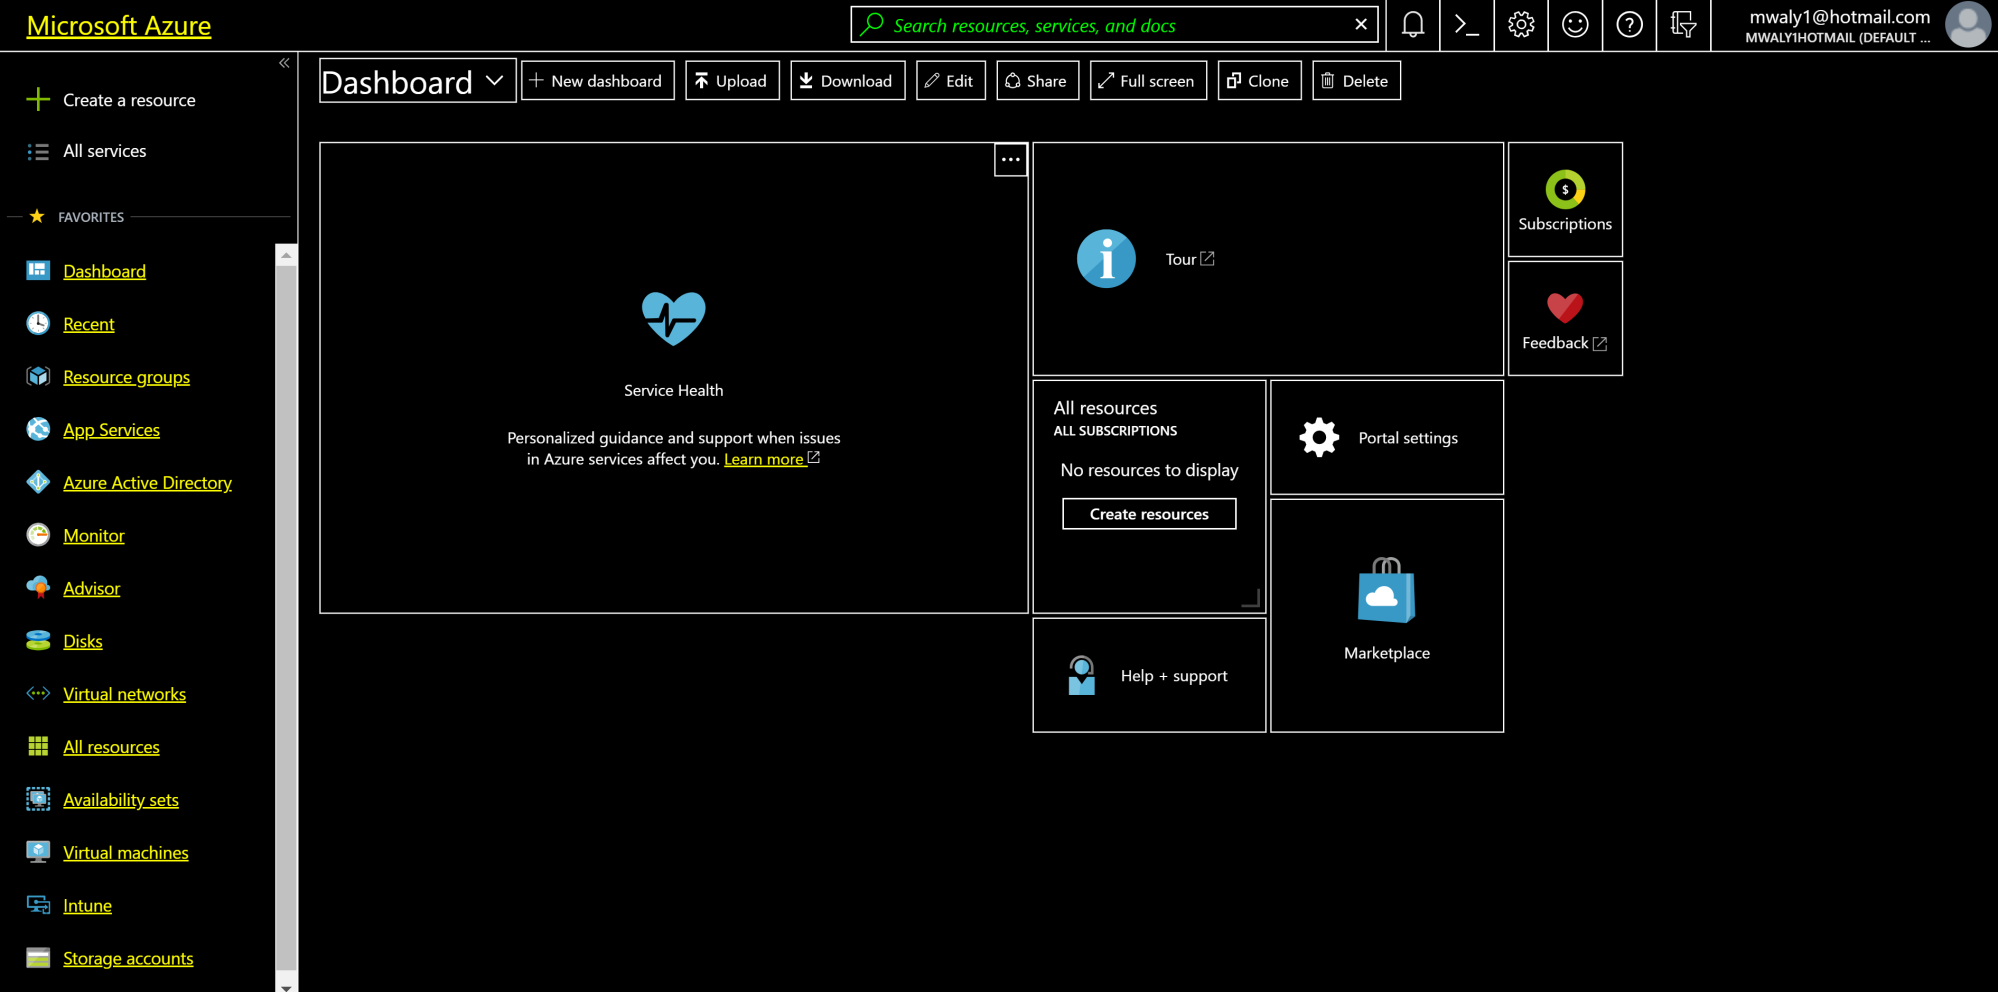Image resolution: width=1998 pixels, height=992 pixels.
Task: Delete the dashboard
Action: (x=1356, y=81)
